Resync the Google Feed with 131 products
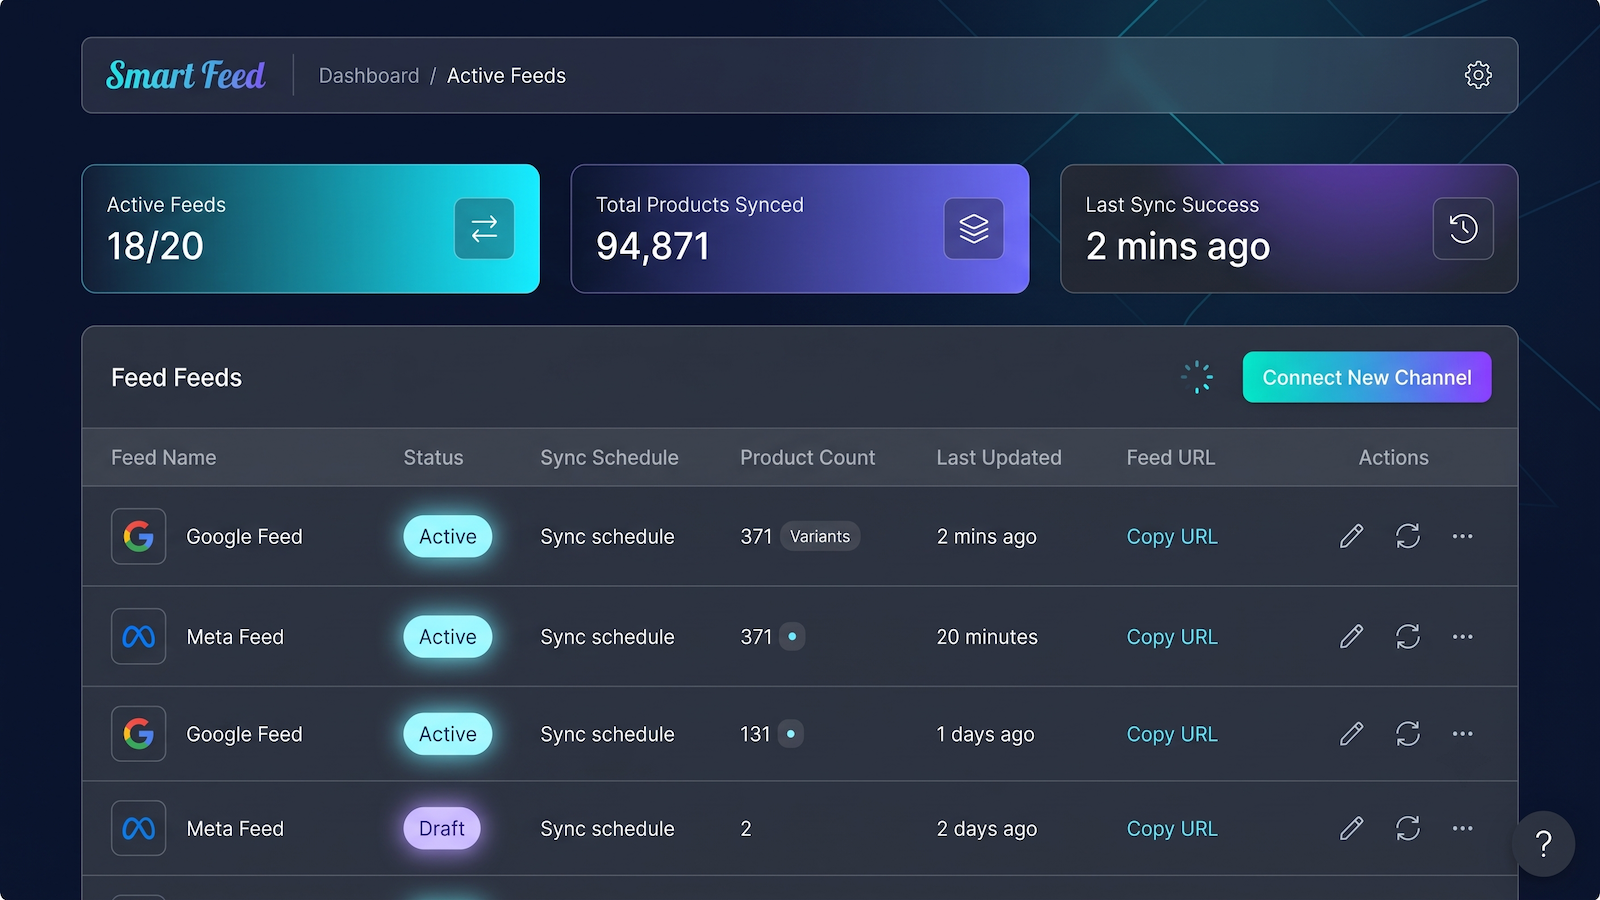The height and width of the screenshot is (900, 1600). (x=1408, y=734)
